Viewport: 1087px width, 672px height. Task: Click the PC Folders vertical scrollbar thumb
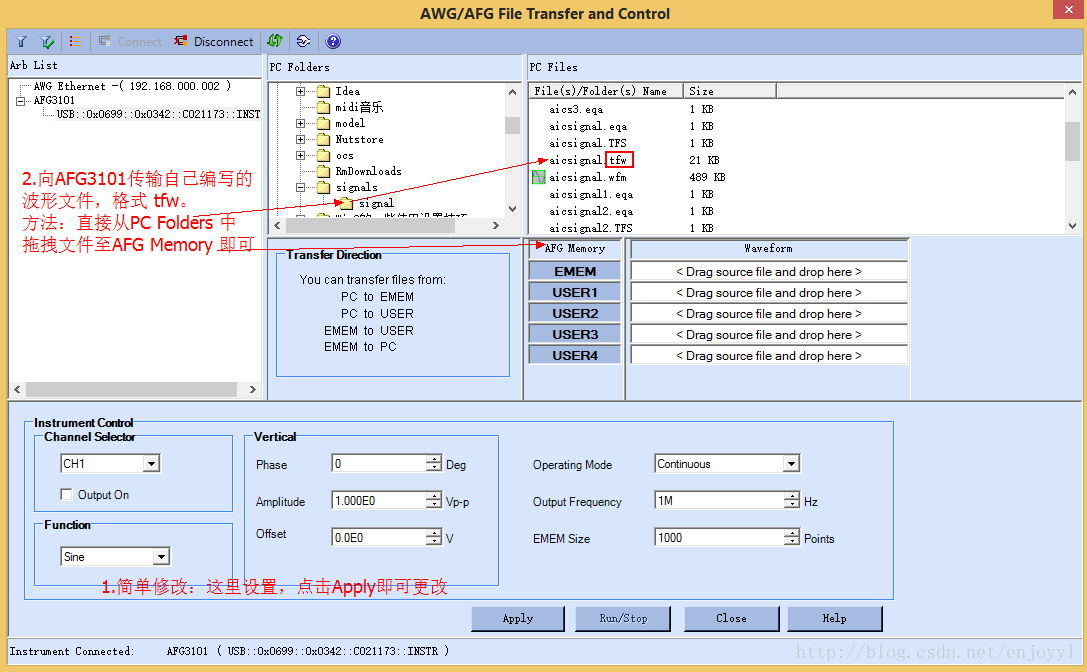(512, 126)
